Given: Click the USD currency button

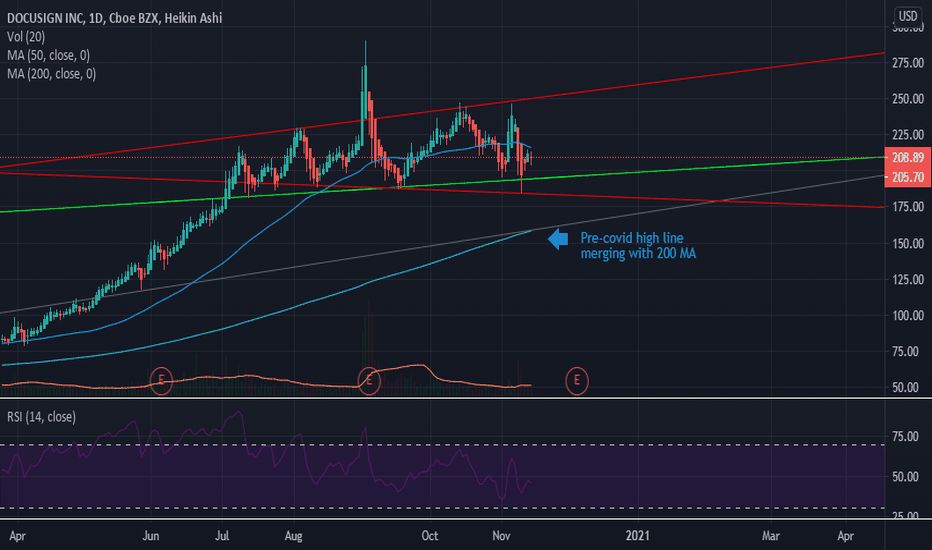Looking at the screenshot, I should [x=908, y=16].
